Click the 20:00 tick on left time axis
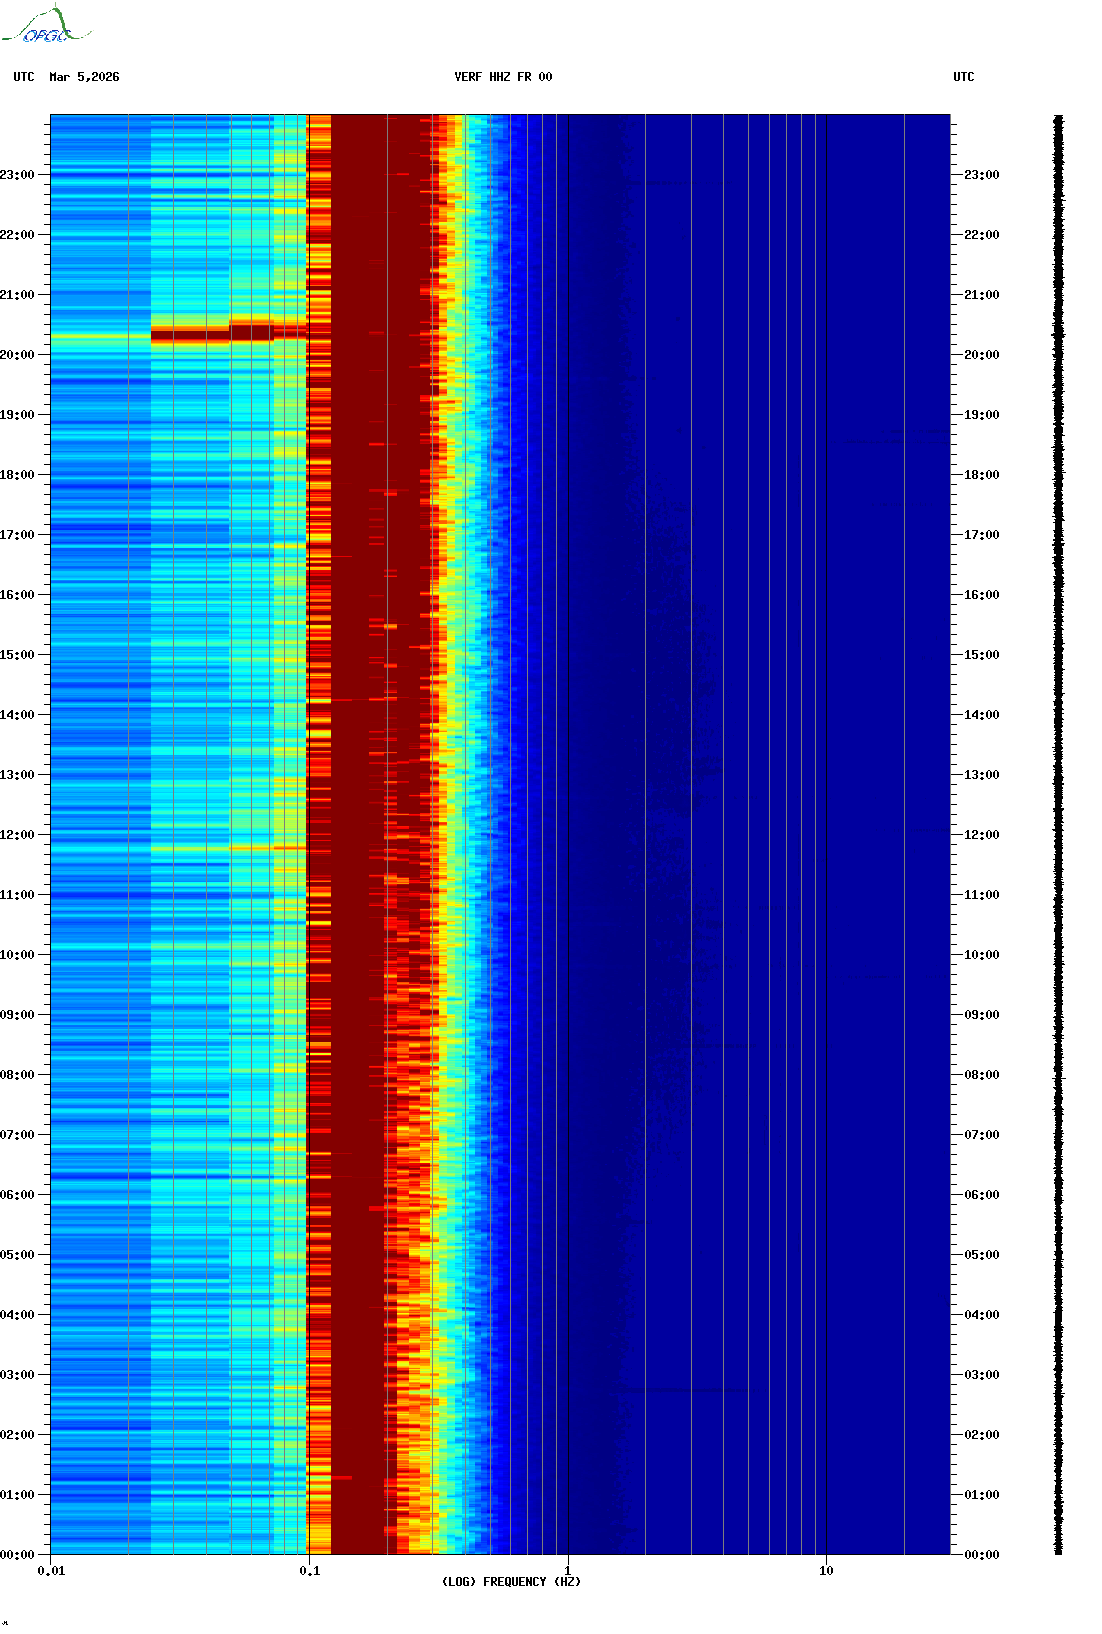The image size is (1102, 1634). tap(18, 355)
